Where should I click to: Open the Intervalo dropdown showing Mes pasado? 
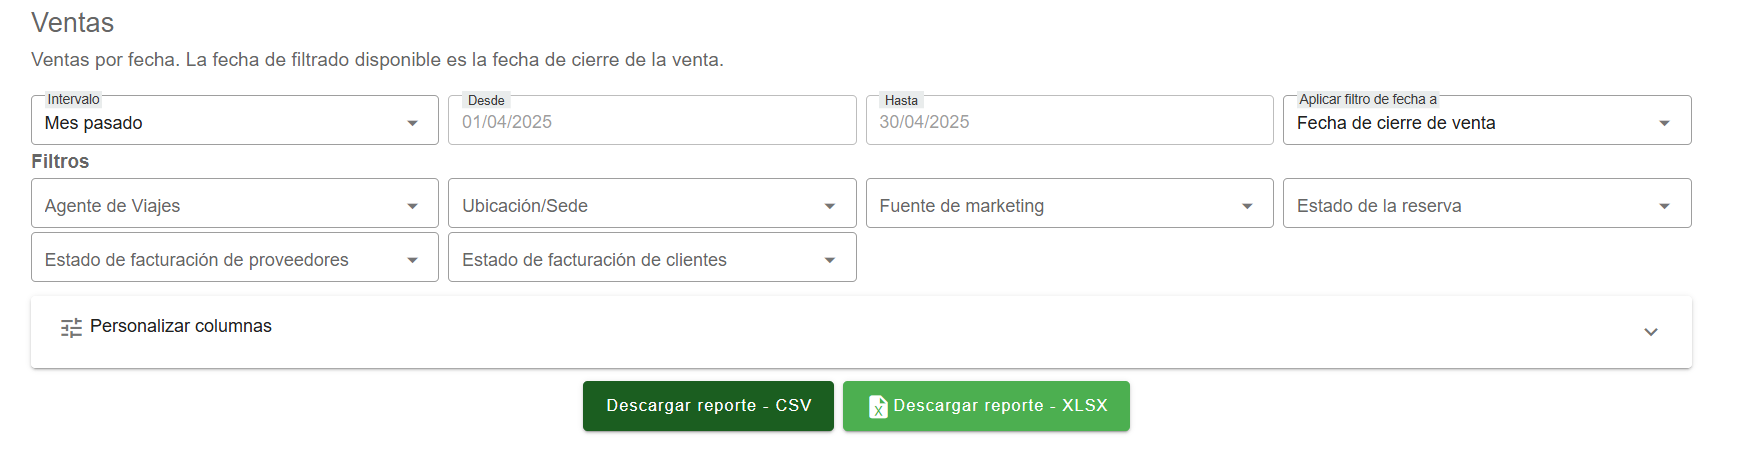click(220, 122)
